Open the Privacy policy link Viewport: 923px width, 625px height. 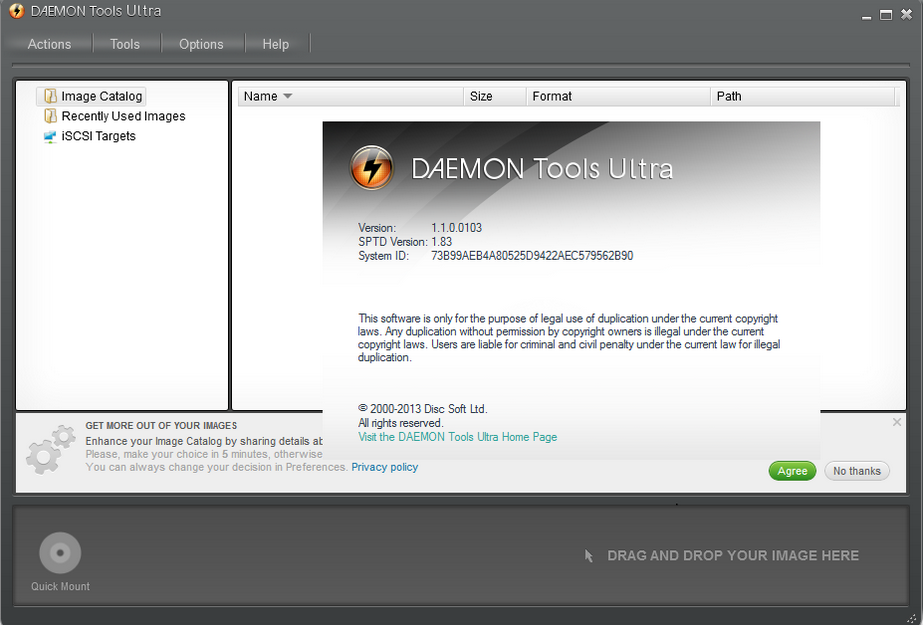[x=384, y=467]
